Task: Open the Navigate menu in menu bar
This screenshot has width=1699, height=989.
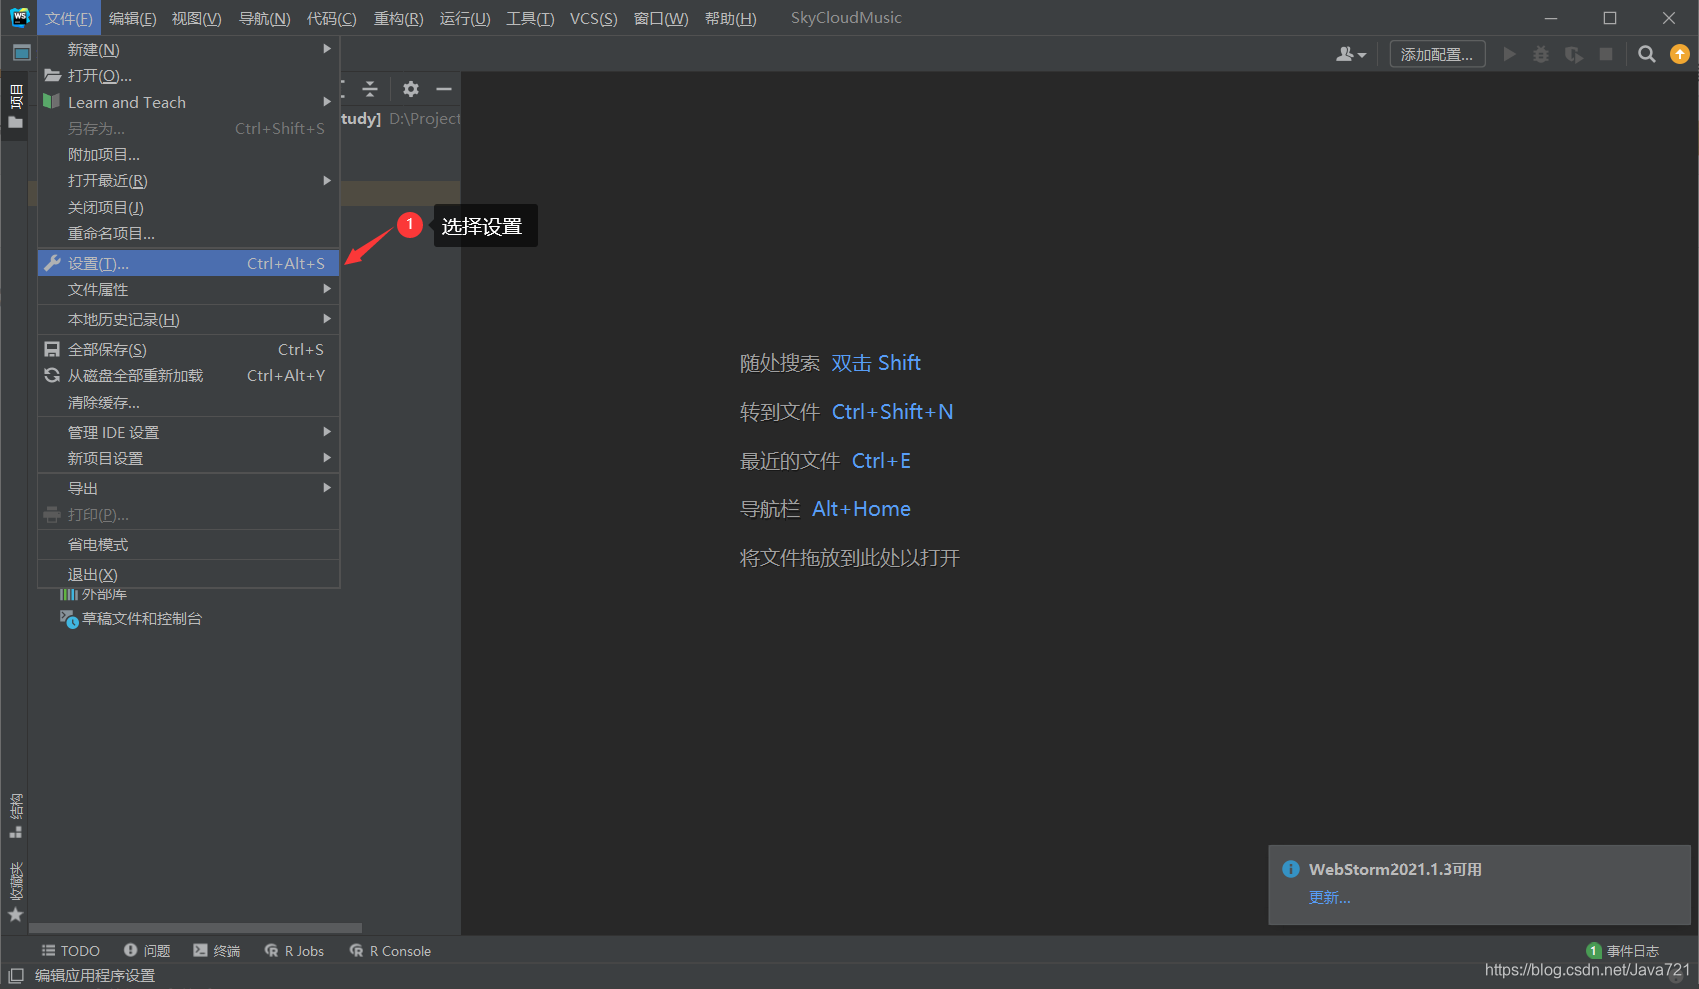Action: pyautogui.click(x=264, y=18)
